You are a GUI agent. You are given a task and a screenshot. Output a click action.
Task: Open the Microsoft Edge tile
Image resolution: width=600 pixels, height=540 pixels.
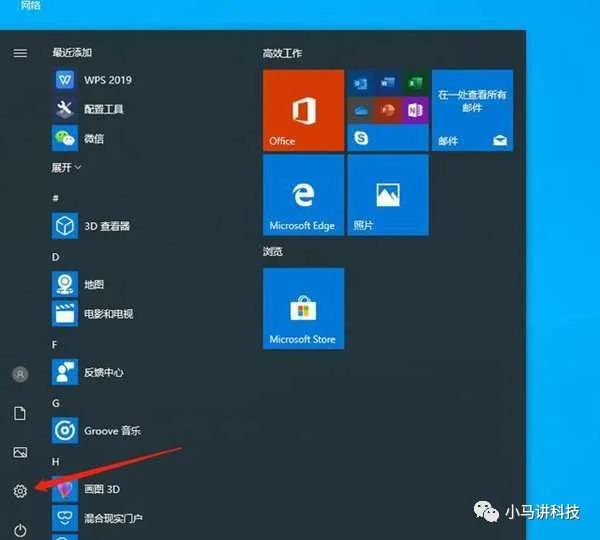[303, 195]
